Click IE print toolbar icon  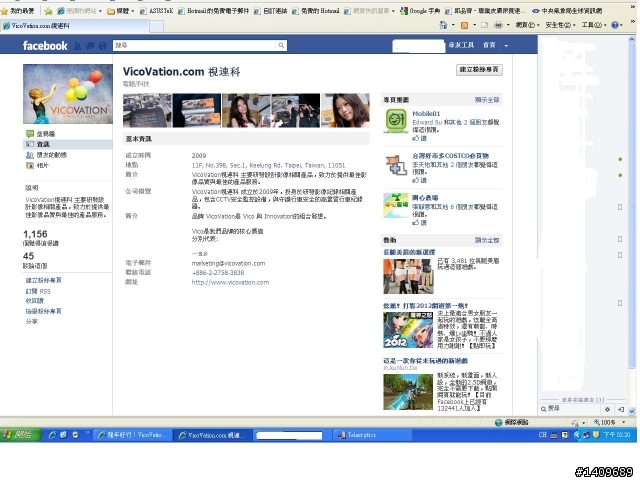click(x=498, y=25)
